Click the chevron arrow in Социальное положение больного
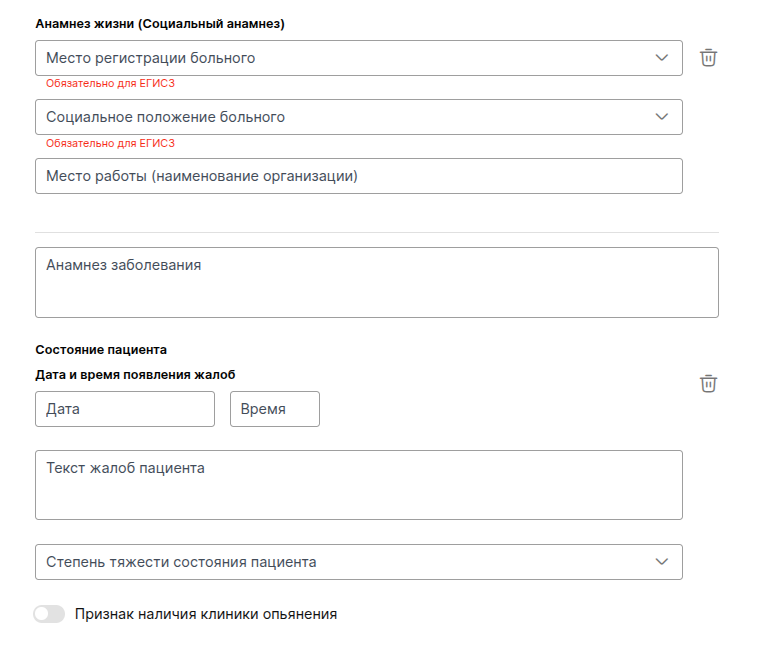 [x=662, y=117]
